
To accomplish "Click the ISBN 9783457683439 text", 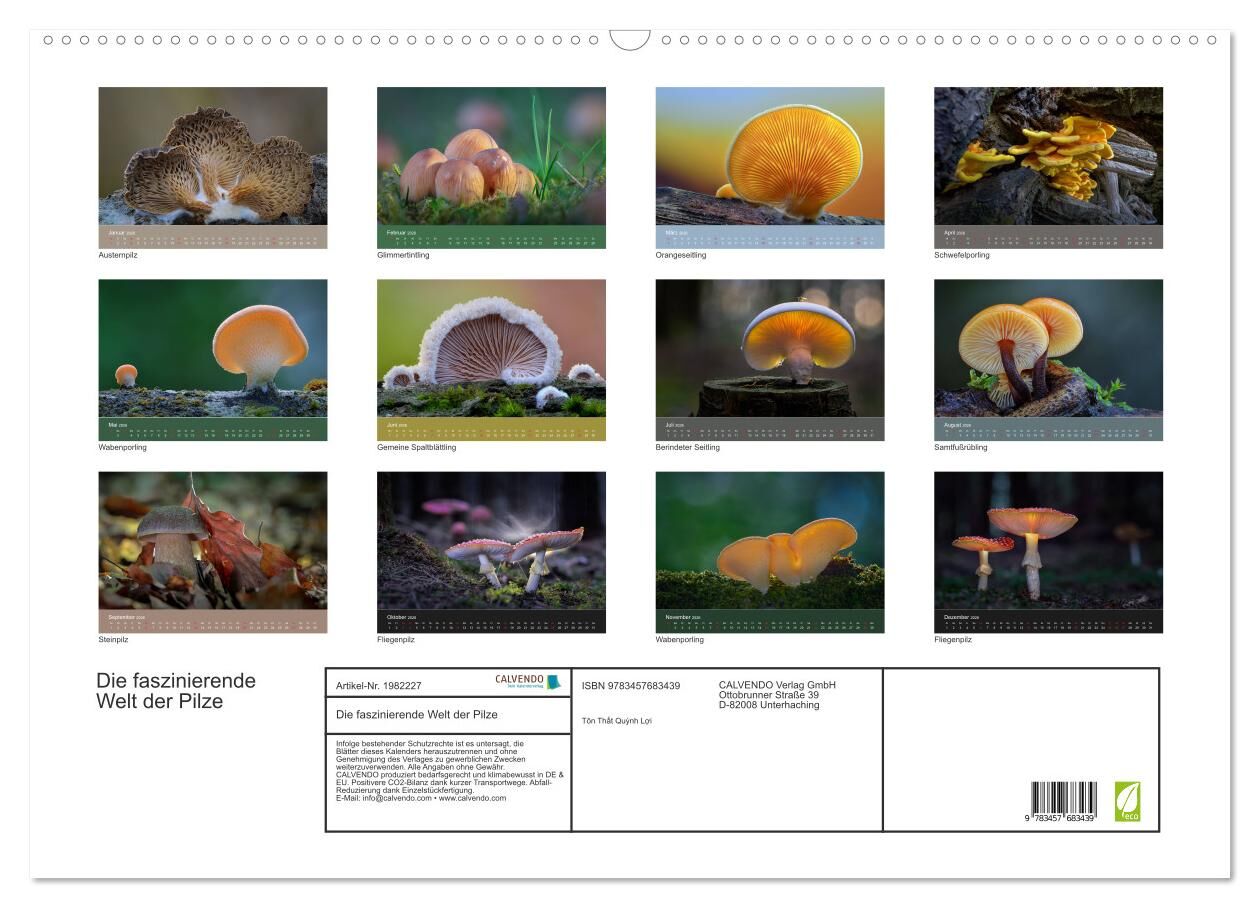I will 631,686.
